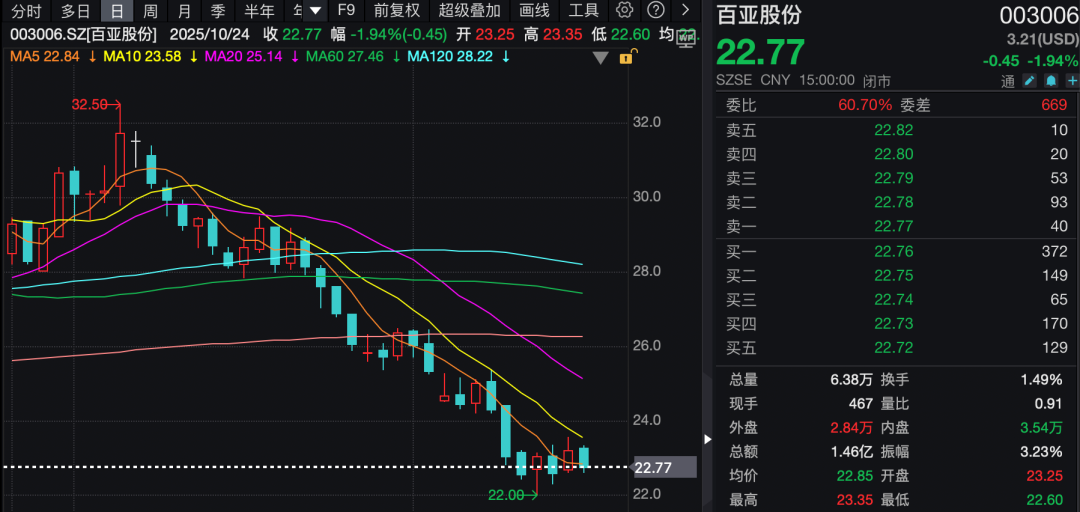Click the 画线 draw line button
This screenshot has height=512, width=1080.
535,11
